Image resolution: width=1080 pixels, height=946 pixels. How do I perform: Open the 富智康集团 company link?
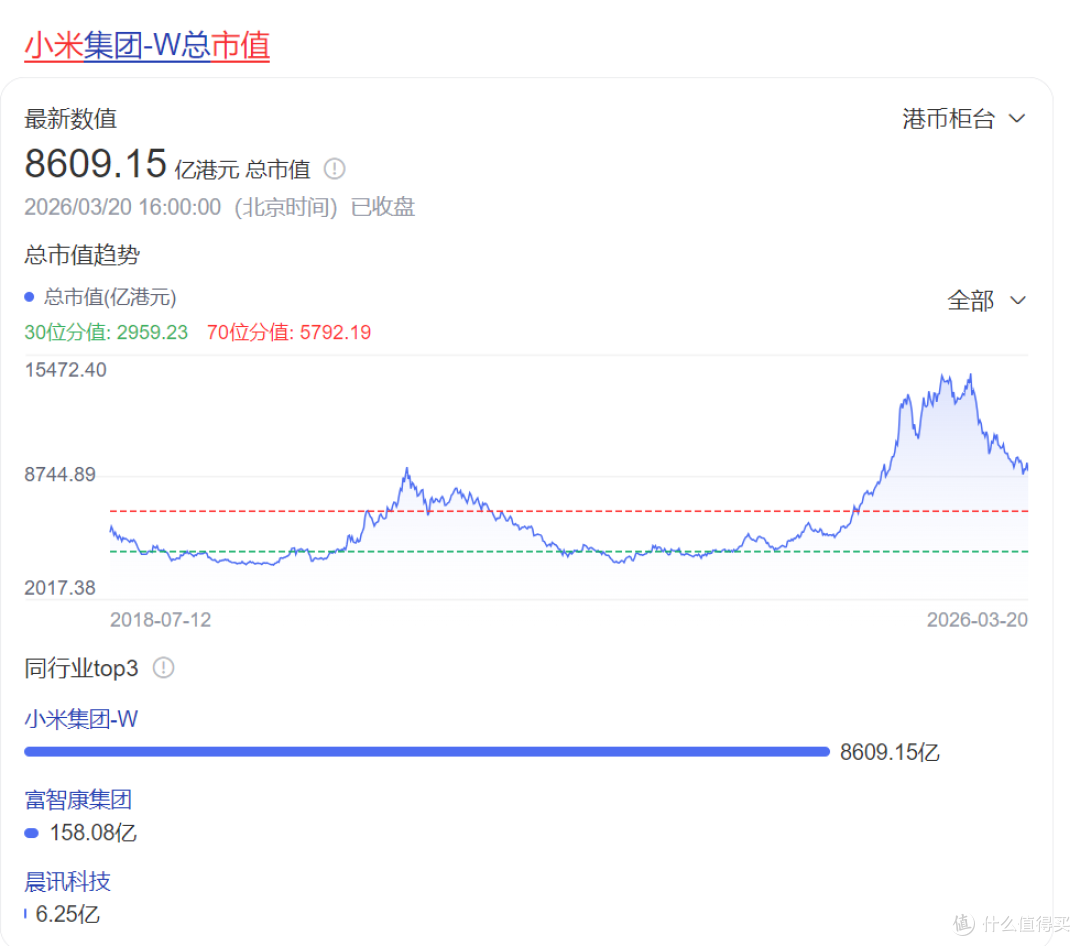coord(78,800)
